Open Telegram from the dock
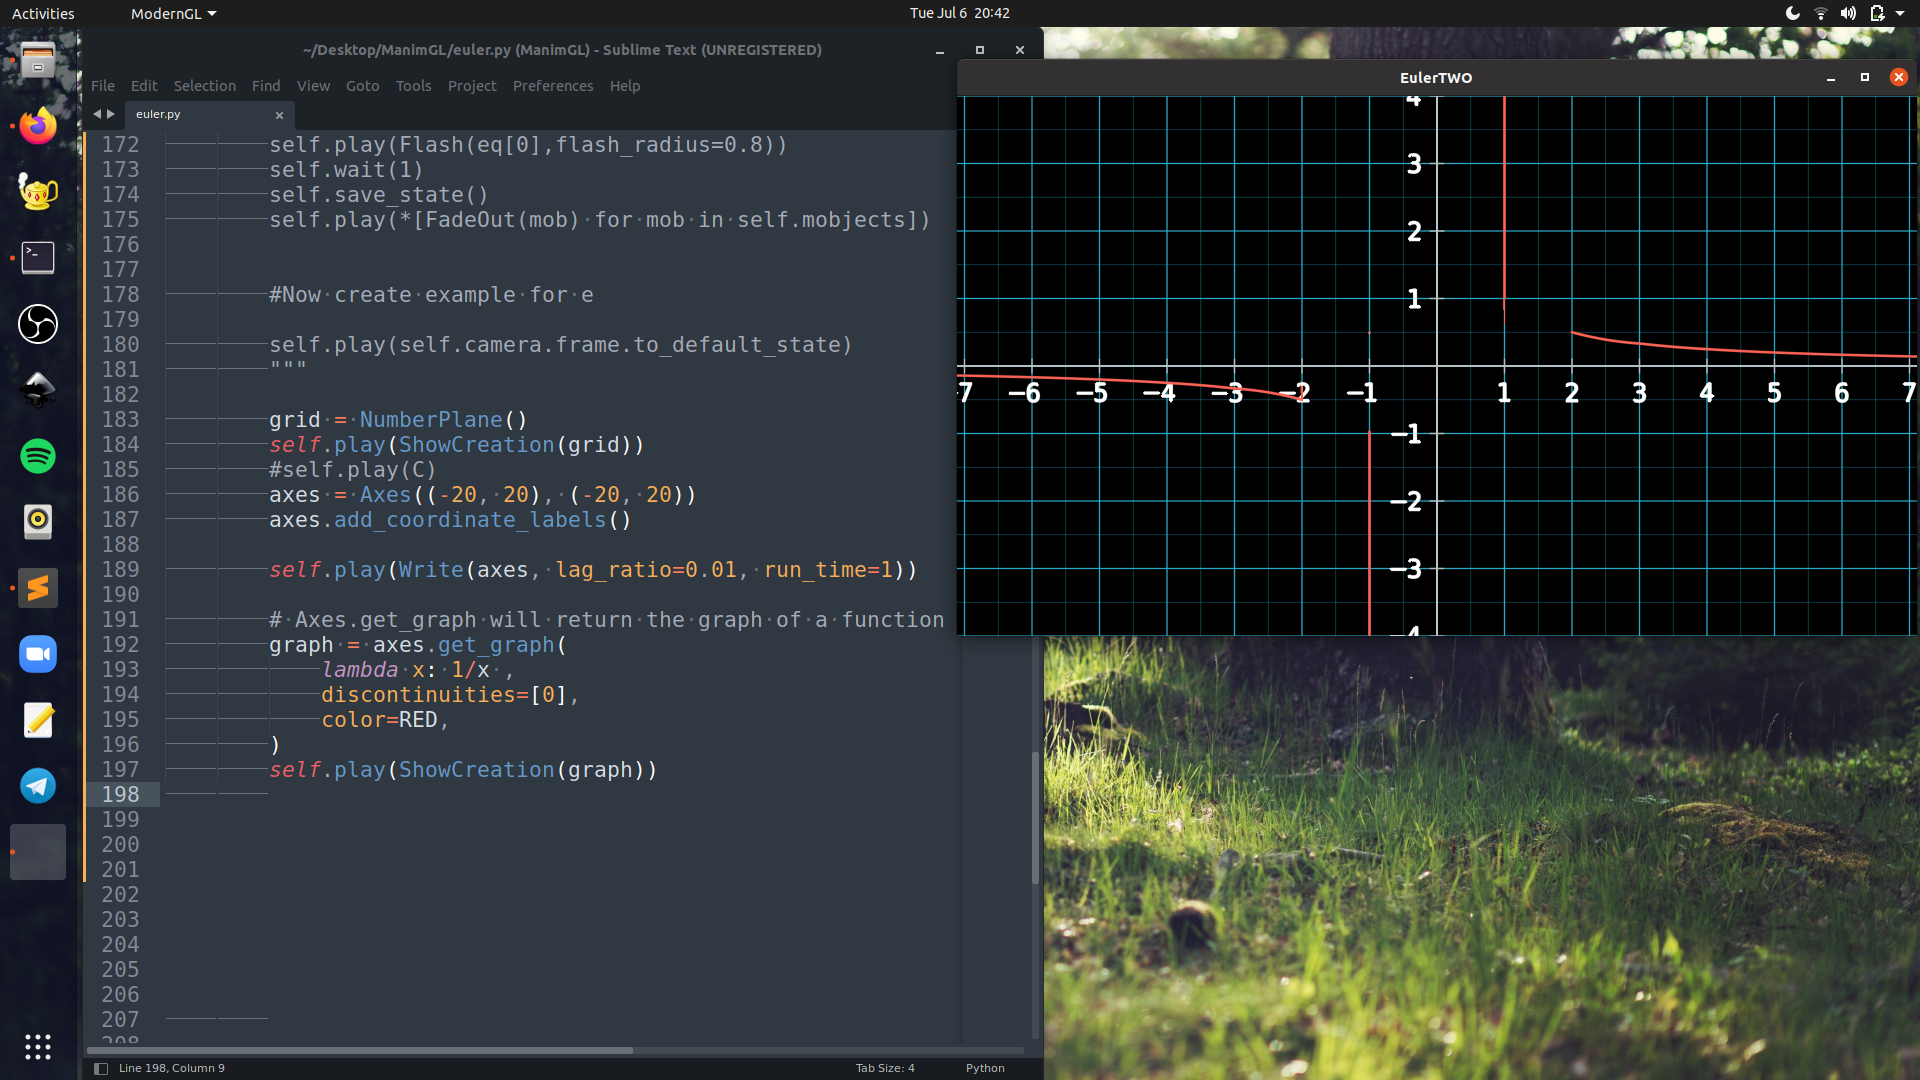 coord(37,786)
